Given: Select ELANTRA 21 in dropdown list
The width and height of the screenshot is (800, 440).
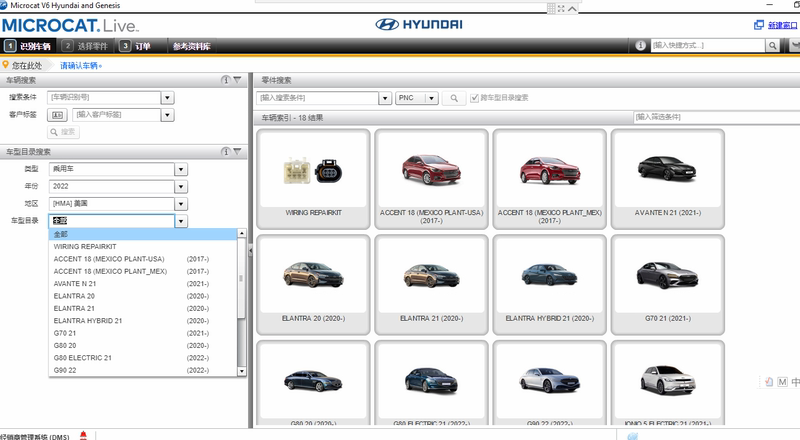Looking at the screenshot, I should 143,308.
